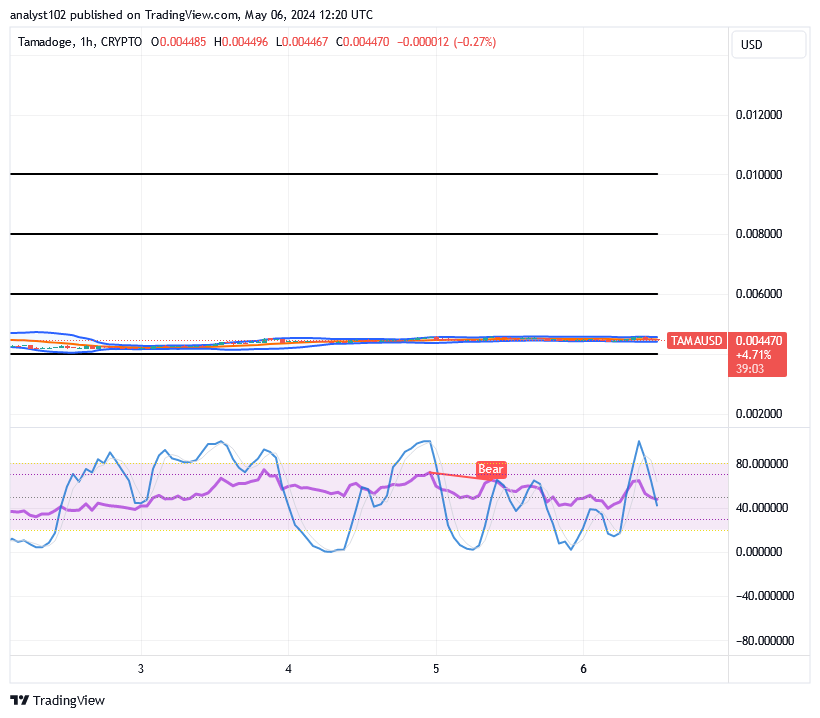Image resolution: width=820 pixels, height=718 pixels.
Task: Click the price change value −0.000012
Action: [423, 42]
